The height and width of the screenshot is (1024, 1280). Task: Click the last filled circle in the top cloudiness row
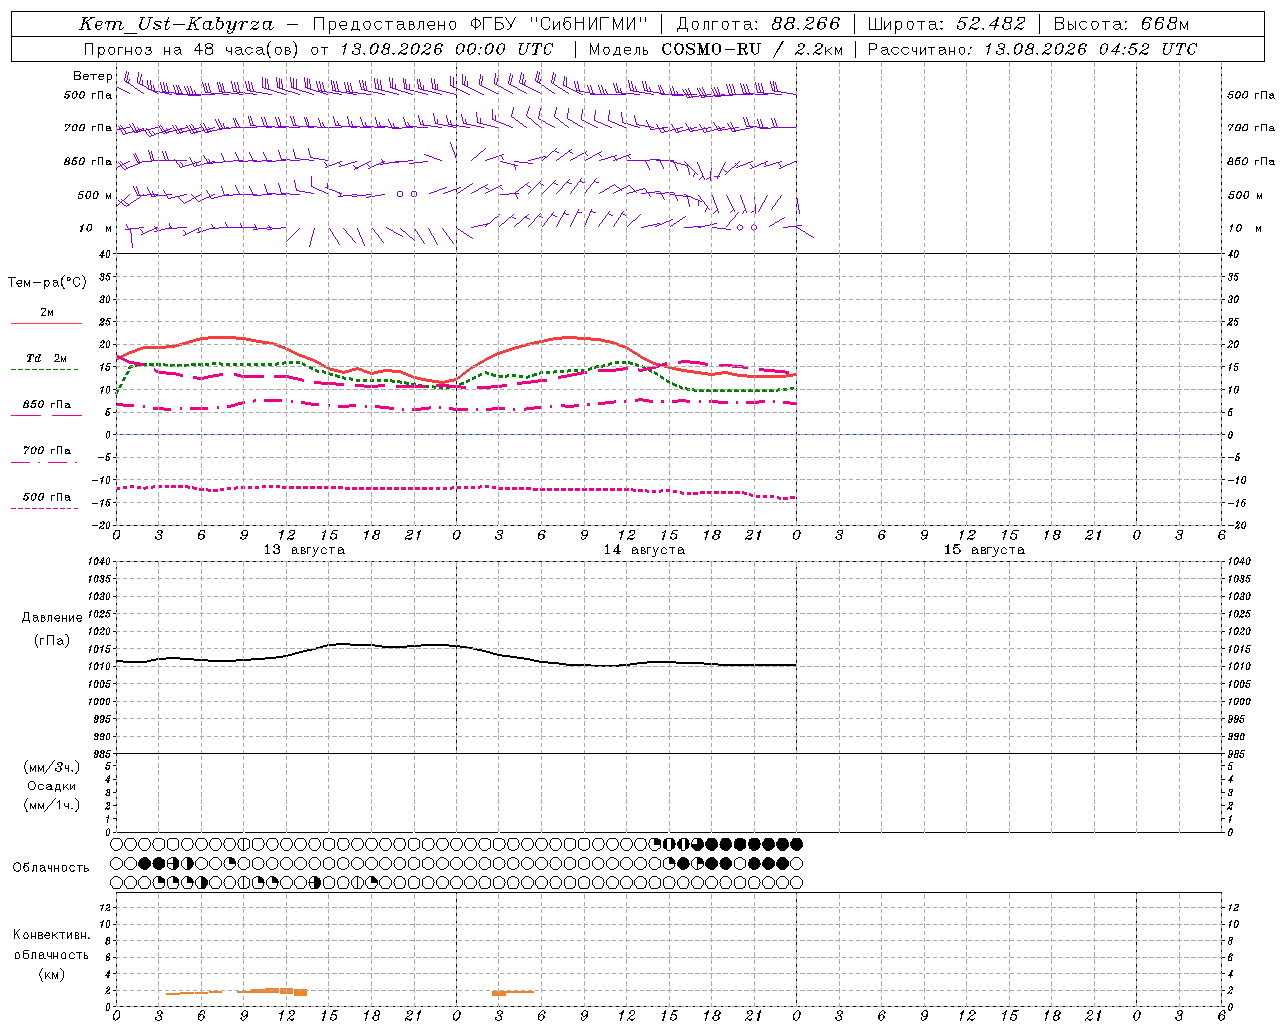point(796,845)
